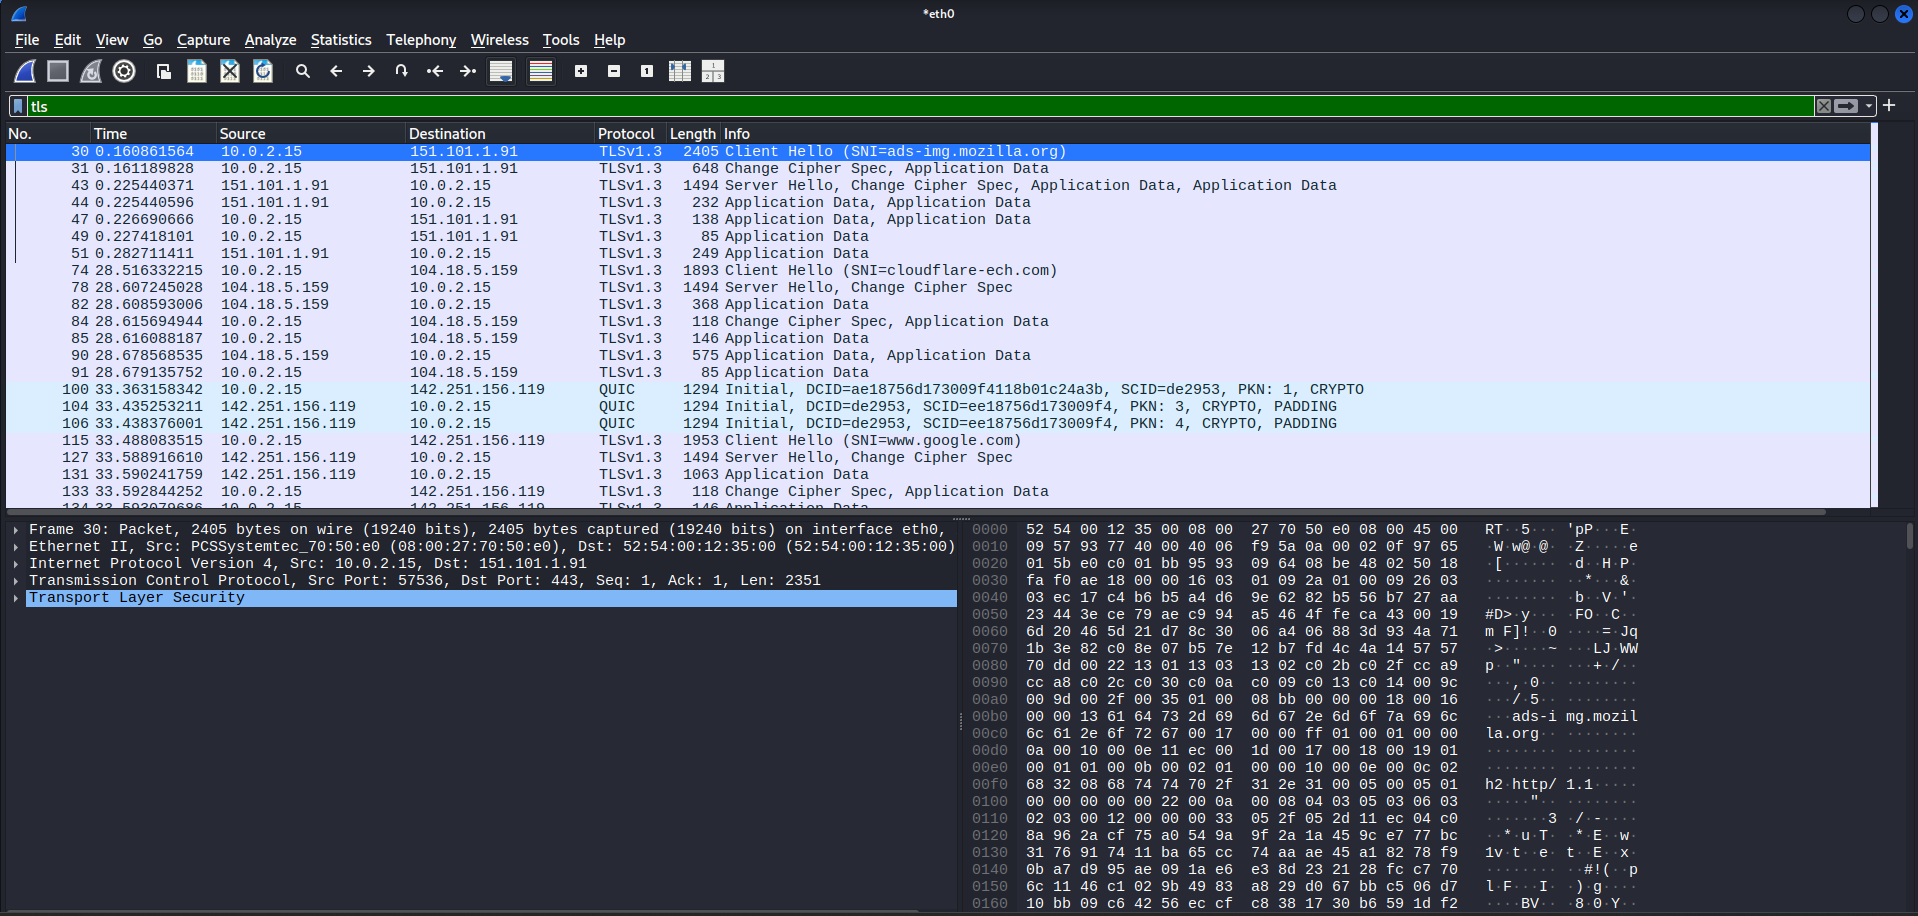
Task: Go back in packet history
Action: click(336, 71)
